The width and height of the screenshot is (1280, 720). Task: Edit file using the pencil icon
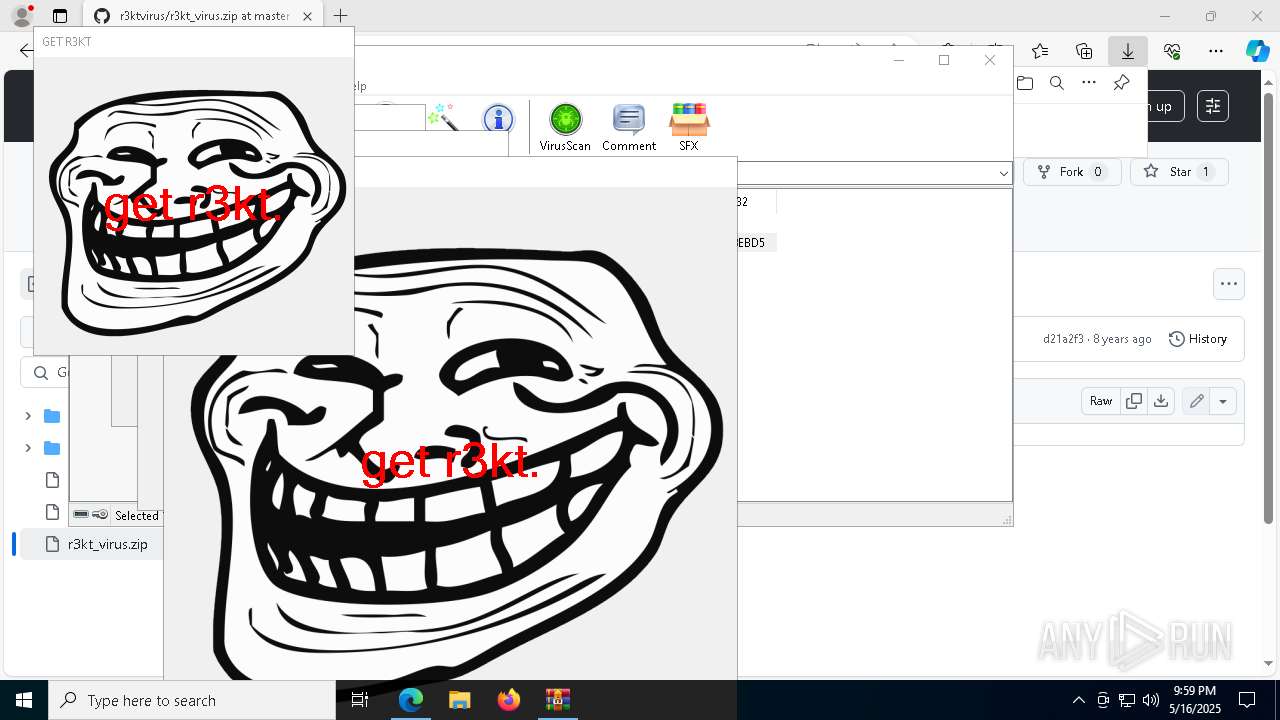click(x=1196, y=401)
